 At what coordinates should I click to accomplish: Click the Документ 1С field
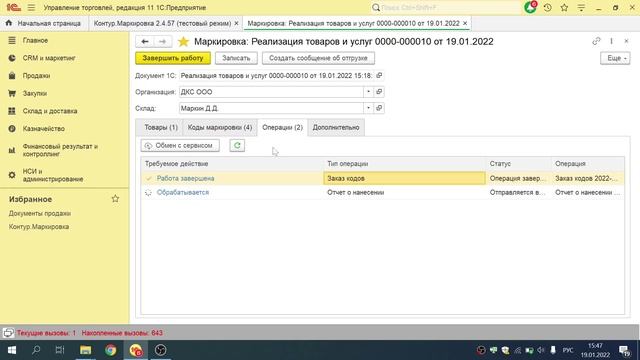coord(276,76)
